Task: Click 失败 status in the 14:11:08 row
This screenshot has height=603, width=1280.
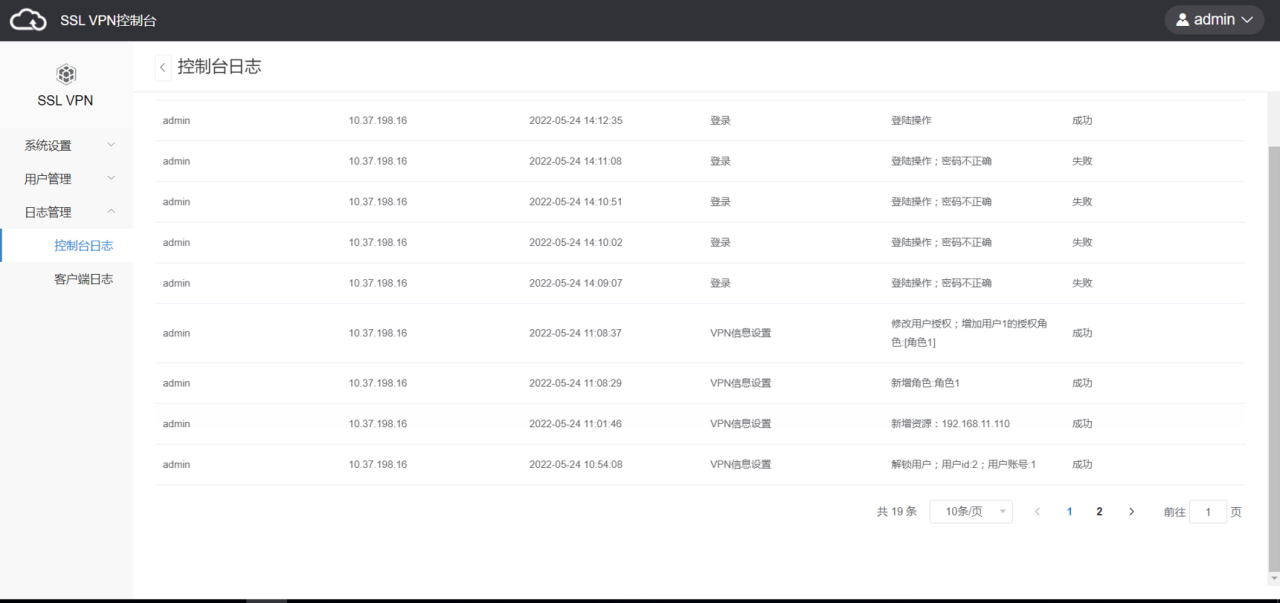Action: coord(1082,161)
